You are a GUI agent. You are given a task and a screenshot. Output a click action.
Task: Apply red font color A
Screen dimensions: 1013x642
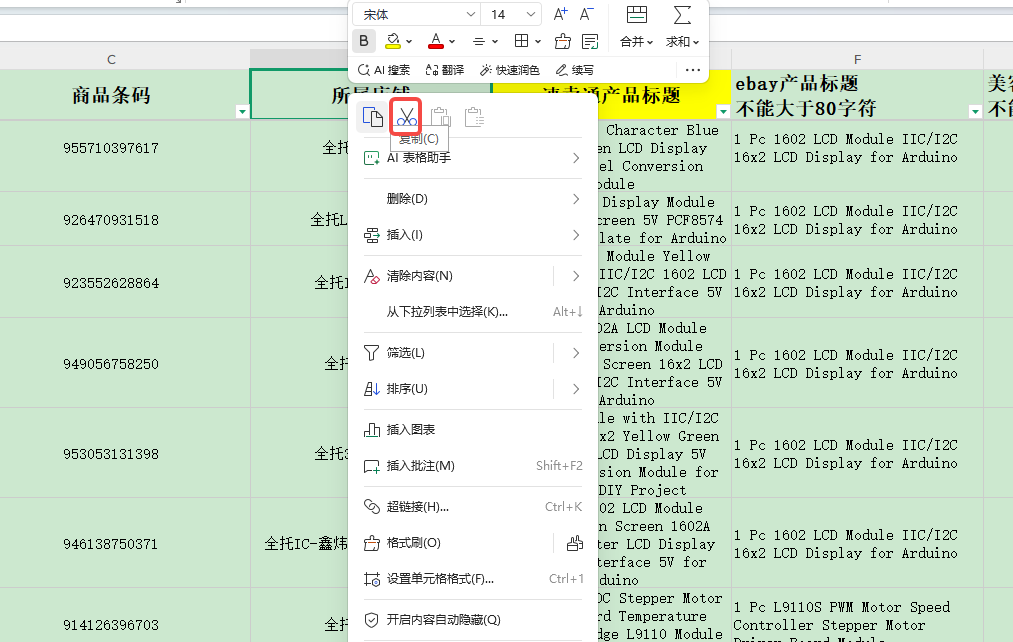point(436,41)
